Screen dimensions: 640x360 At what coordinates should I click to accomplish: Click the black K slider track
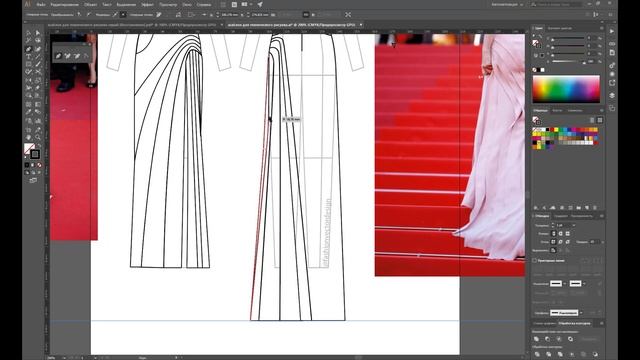[568, 62]
